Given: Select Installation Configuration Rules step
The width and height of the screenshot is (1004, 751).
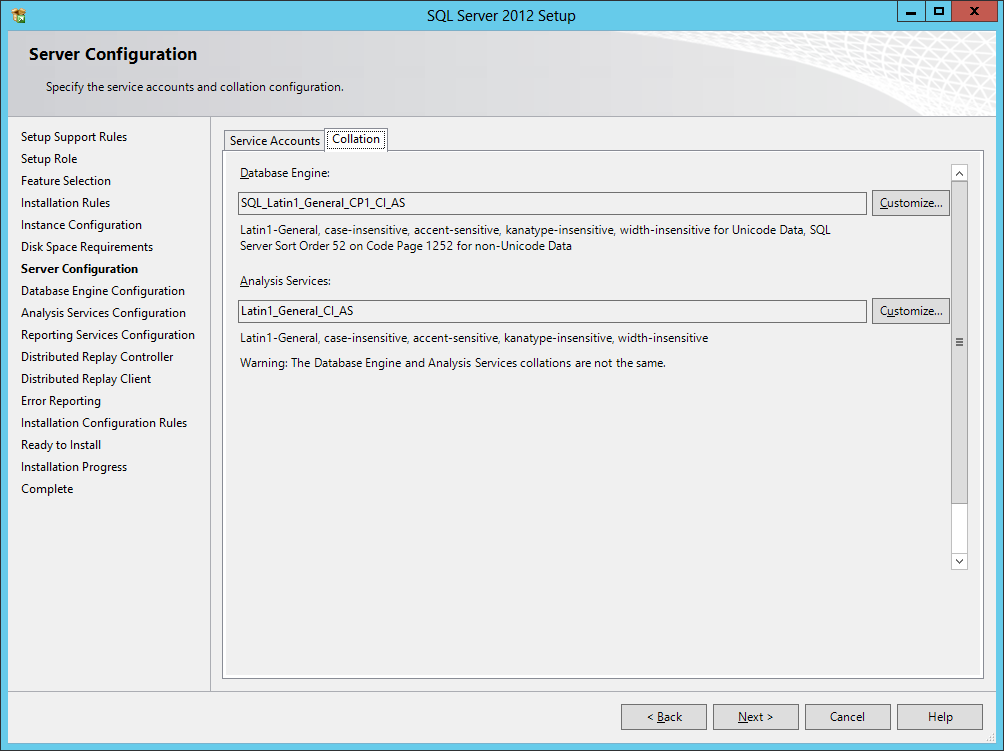Looking at the screenshot, I should point(104,423).
